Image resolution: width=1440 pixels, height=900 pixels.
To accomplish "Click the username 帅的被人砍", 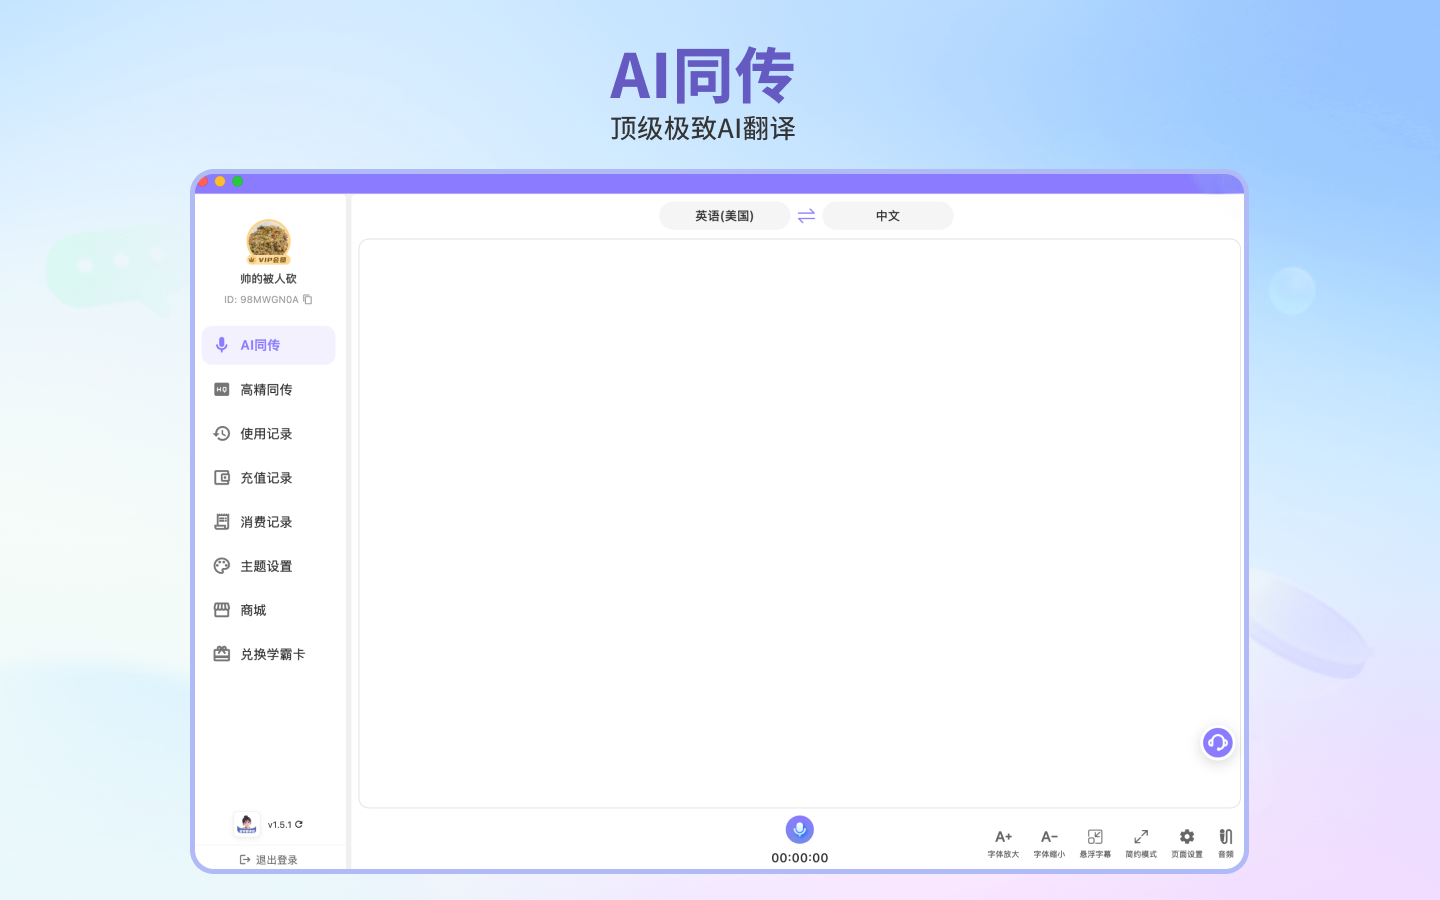I will [x=268, y=279].
